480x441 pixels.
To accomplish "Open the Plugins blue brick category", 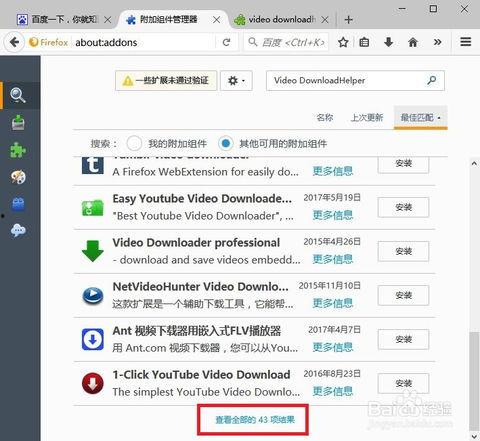I will (18, 203).
